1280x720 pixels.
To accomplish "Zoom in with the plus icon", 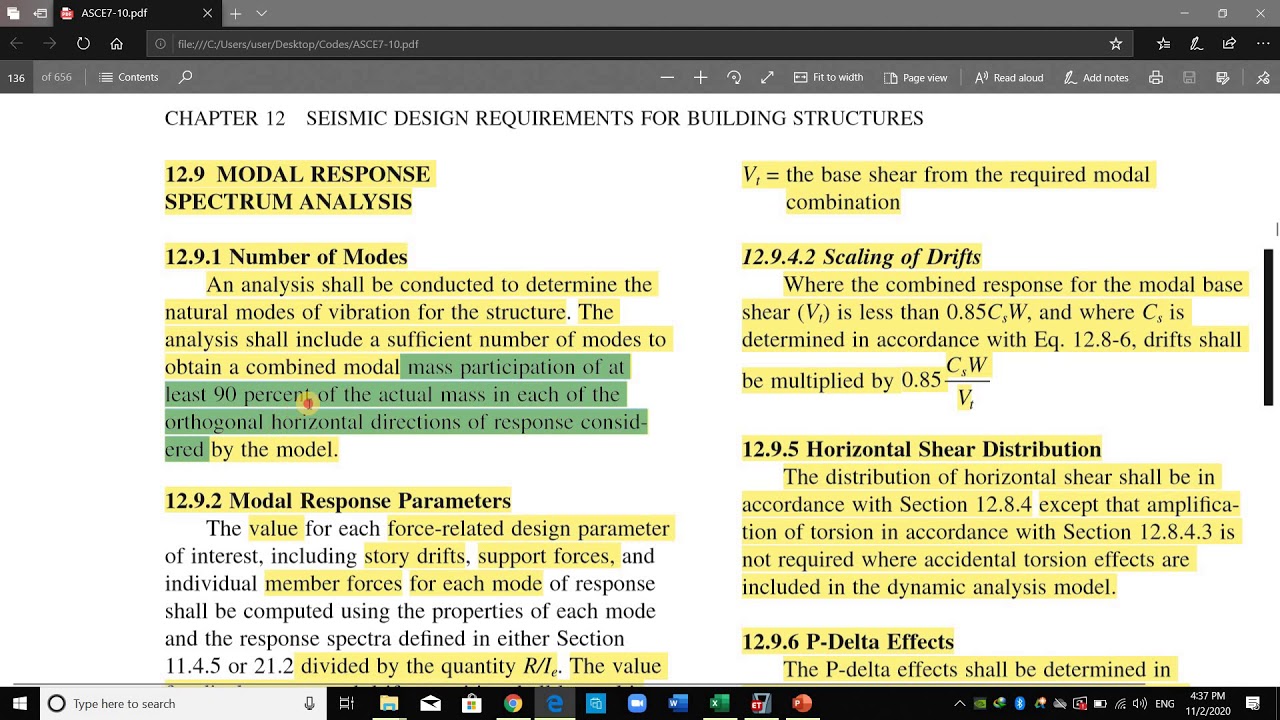I will [x=700, y=77].
